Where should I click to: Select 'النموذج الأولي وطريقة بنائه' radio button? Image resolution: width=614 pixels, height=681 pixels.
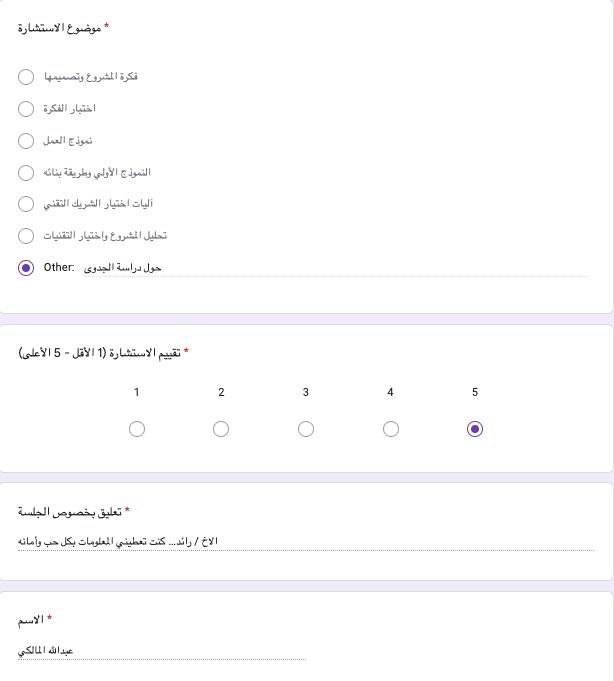(x=27, y=173)
